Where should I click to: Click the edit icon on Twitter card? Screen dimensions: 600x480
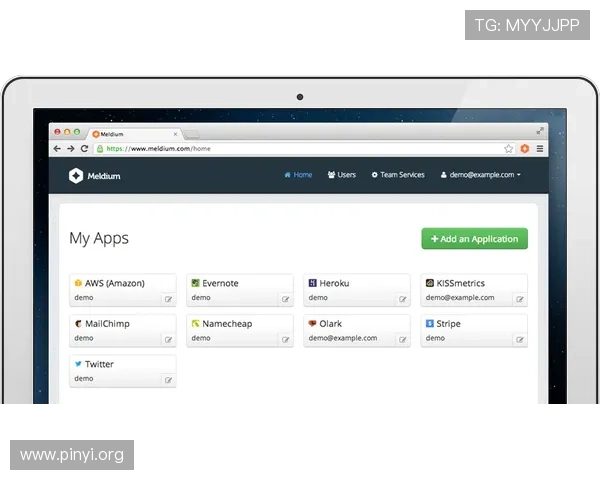coord(168,380)
